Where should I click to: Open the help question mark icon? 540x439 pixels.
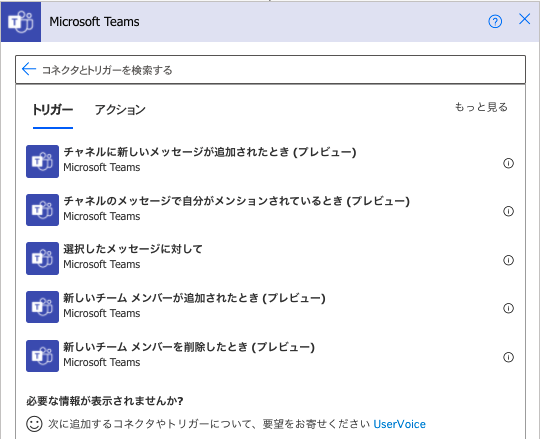point(495,22)
